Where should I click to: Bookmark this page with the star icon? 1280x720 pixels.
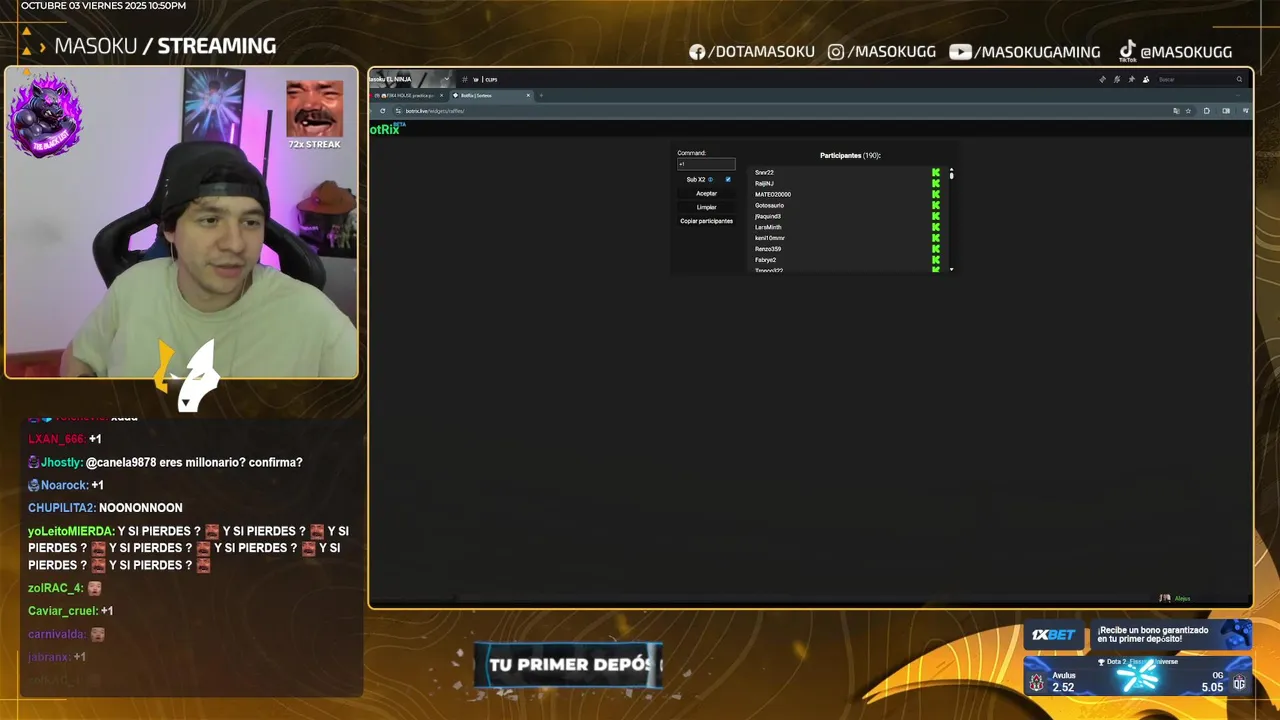[1188, 111]
